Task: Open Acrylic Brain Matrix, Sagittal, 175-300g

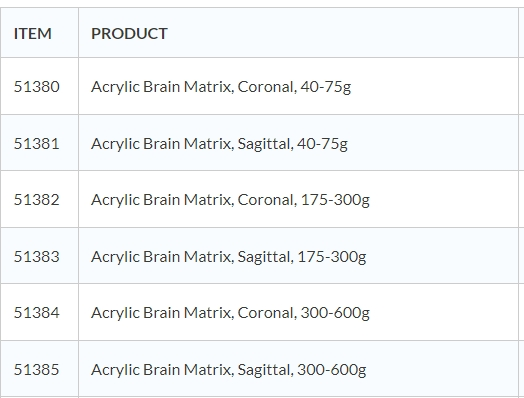Action: pos(229,257)
